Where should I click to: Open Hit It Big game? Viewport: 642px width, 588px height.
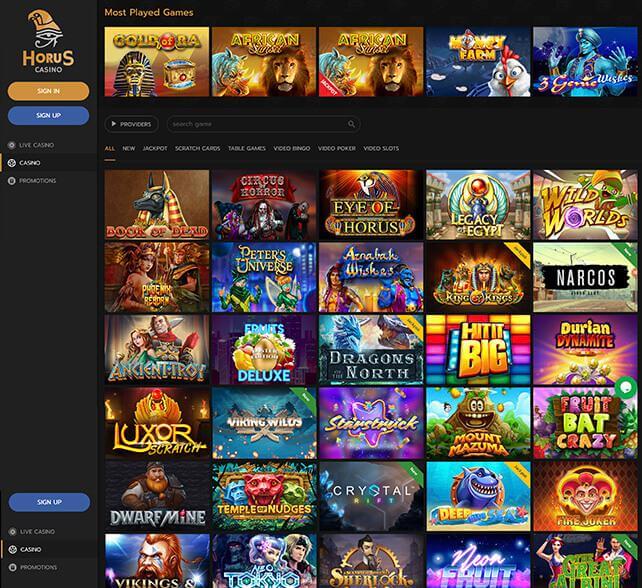point(478,350)
